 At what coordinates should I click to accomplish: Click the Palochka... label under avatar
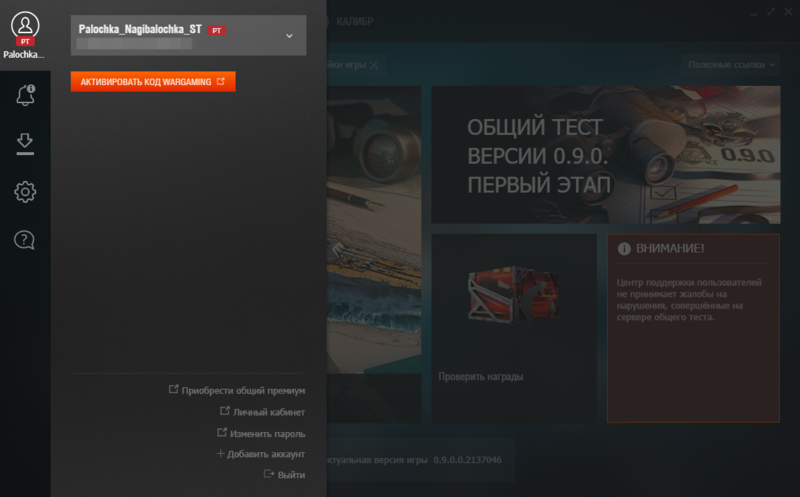click(24, 55)
